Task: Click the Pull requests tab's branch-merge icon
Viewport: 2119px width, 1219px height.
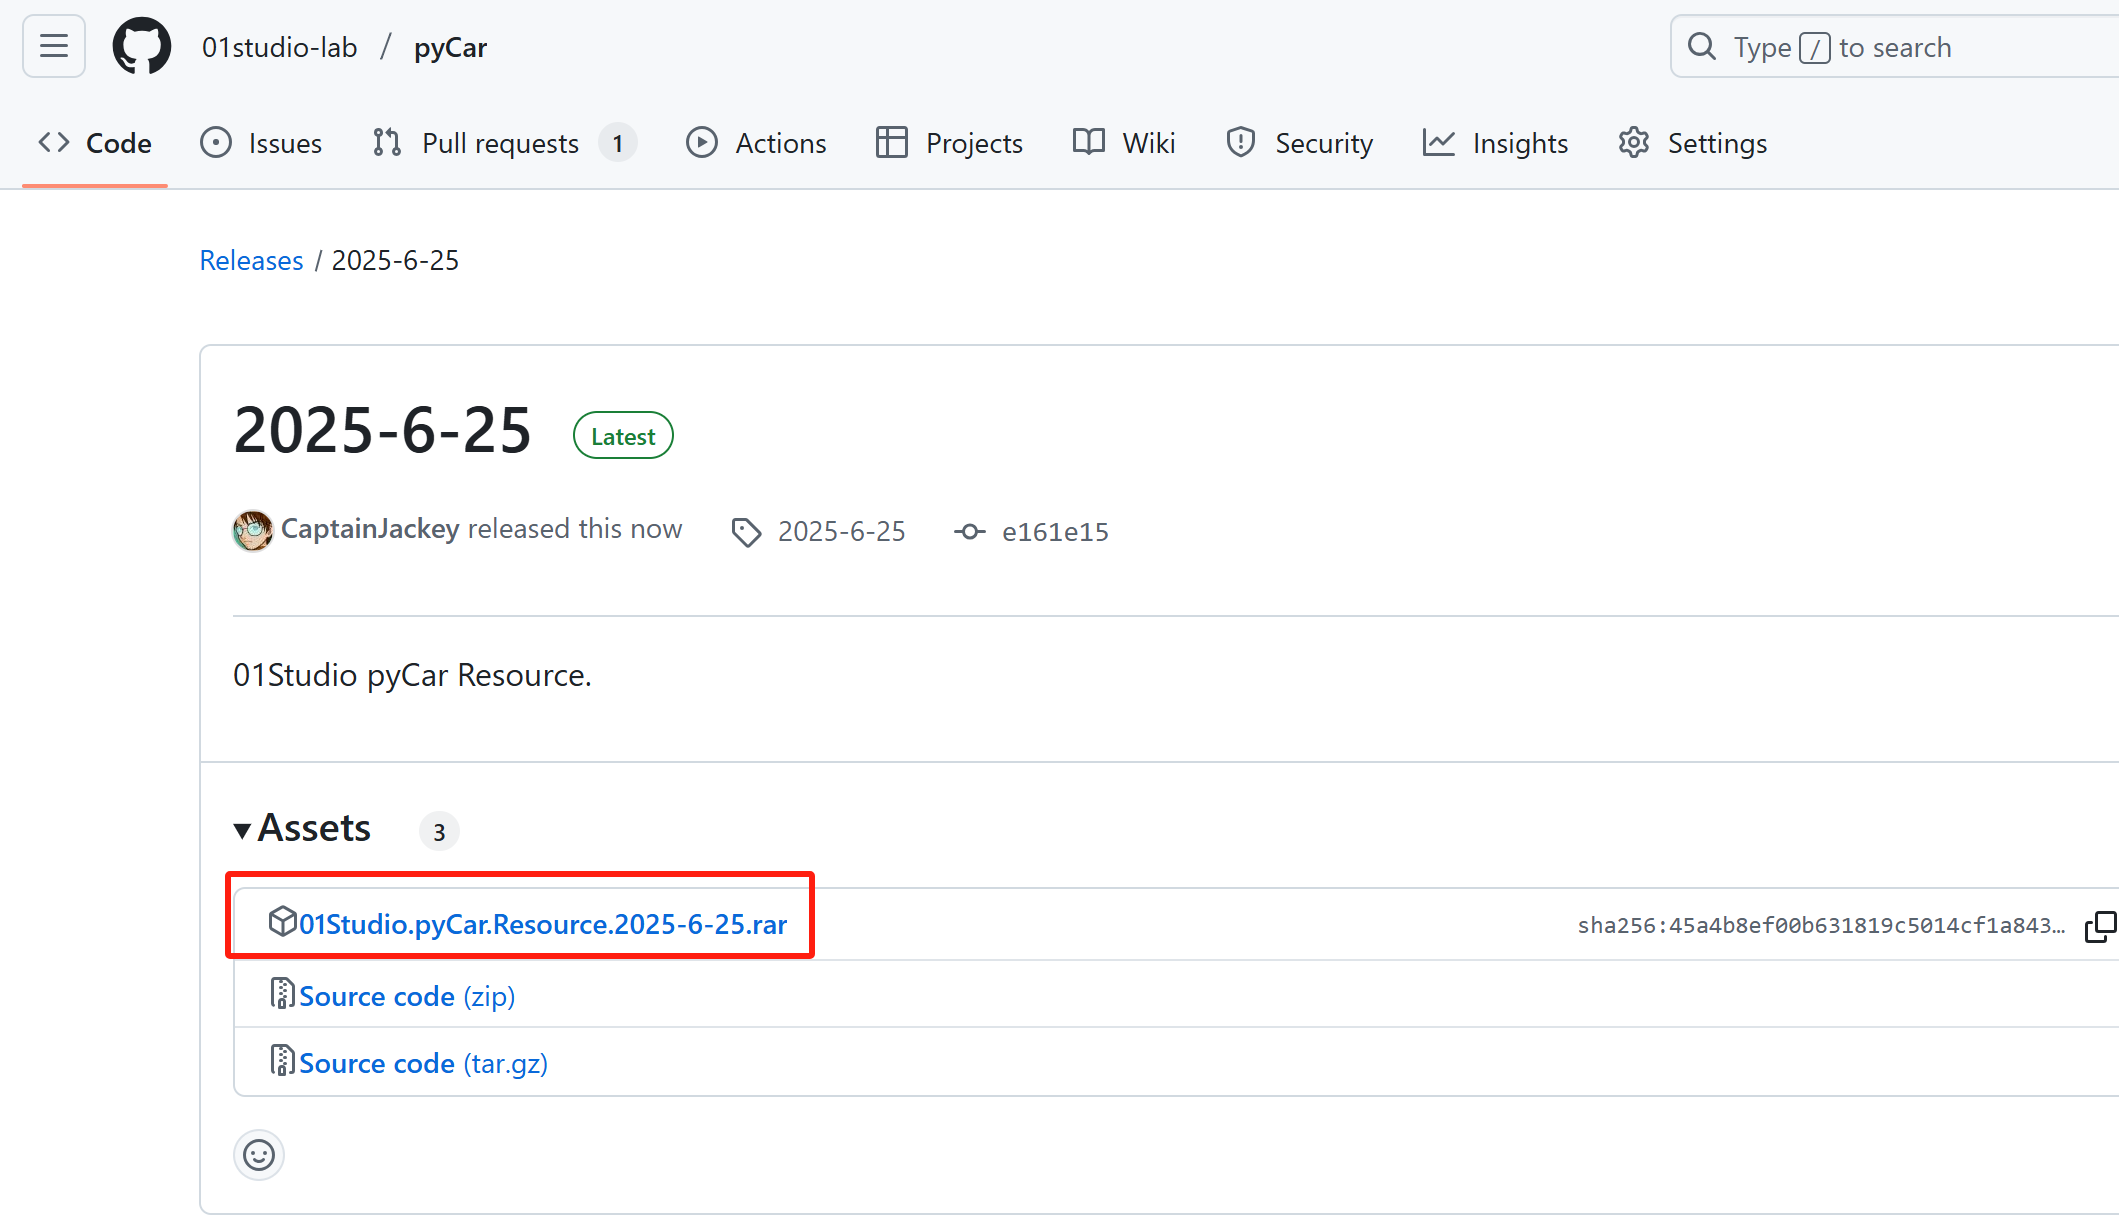Action: [387, 143]
